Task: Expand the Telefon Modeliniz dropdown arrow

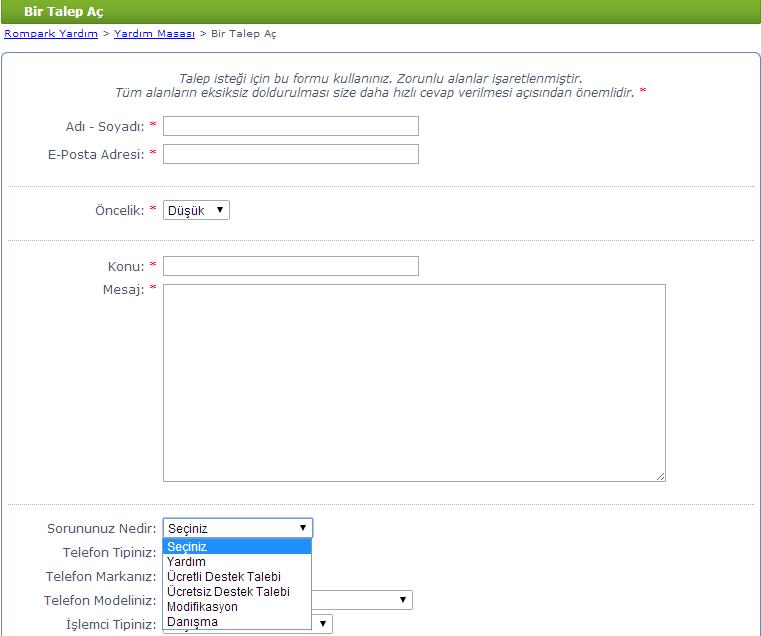Action: coord(403,600)
